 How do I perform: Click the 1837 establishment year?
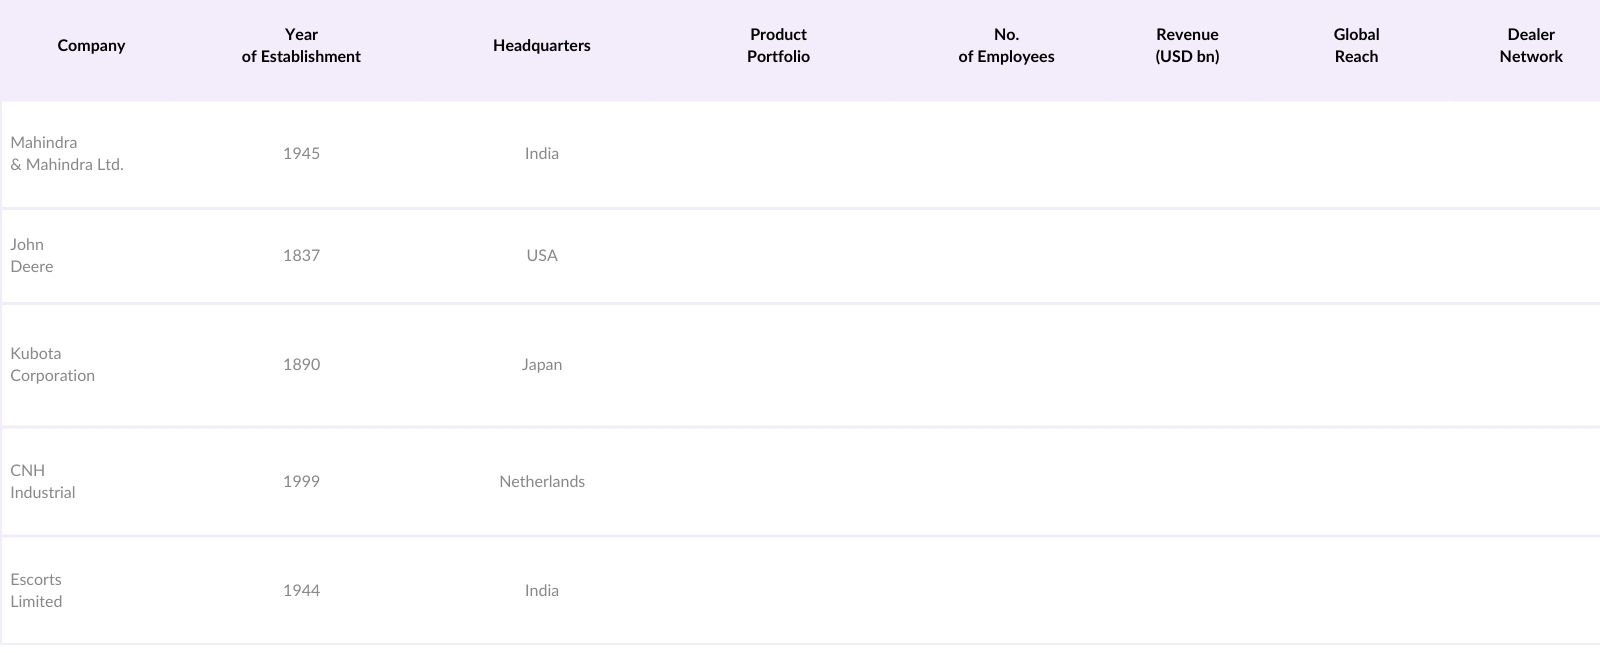(x=301, y=256)
